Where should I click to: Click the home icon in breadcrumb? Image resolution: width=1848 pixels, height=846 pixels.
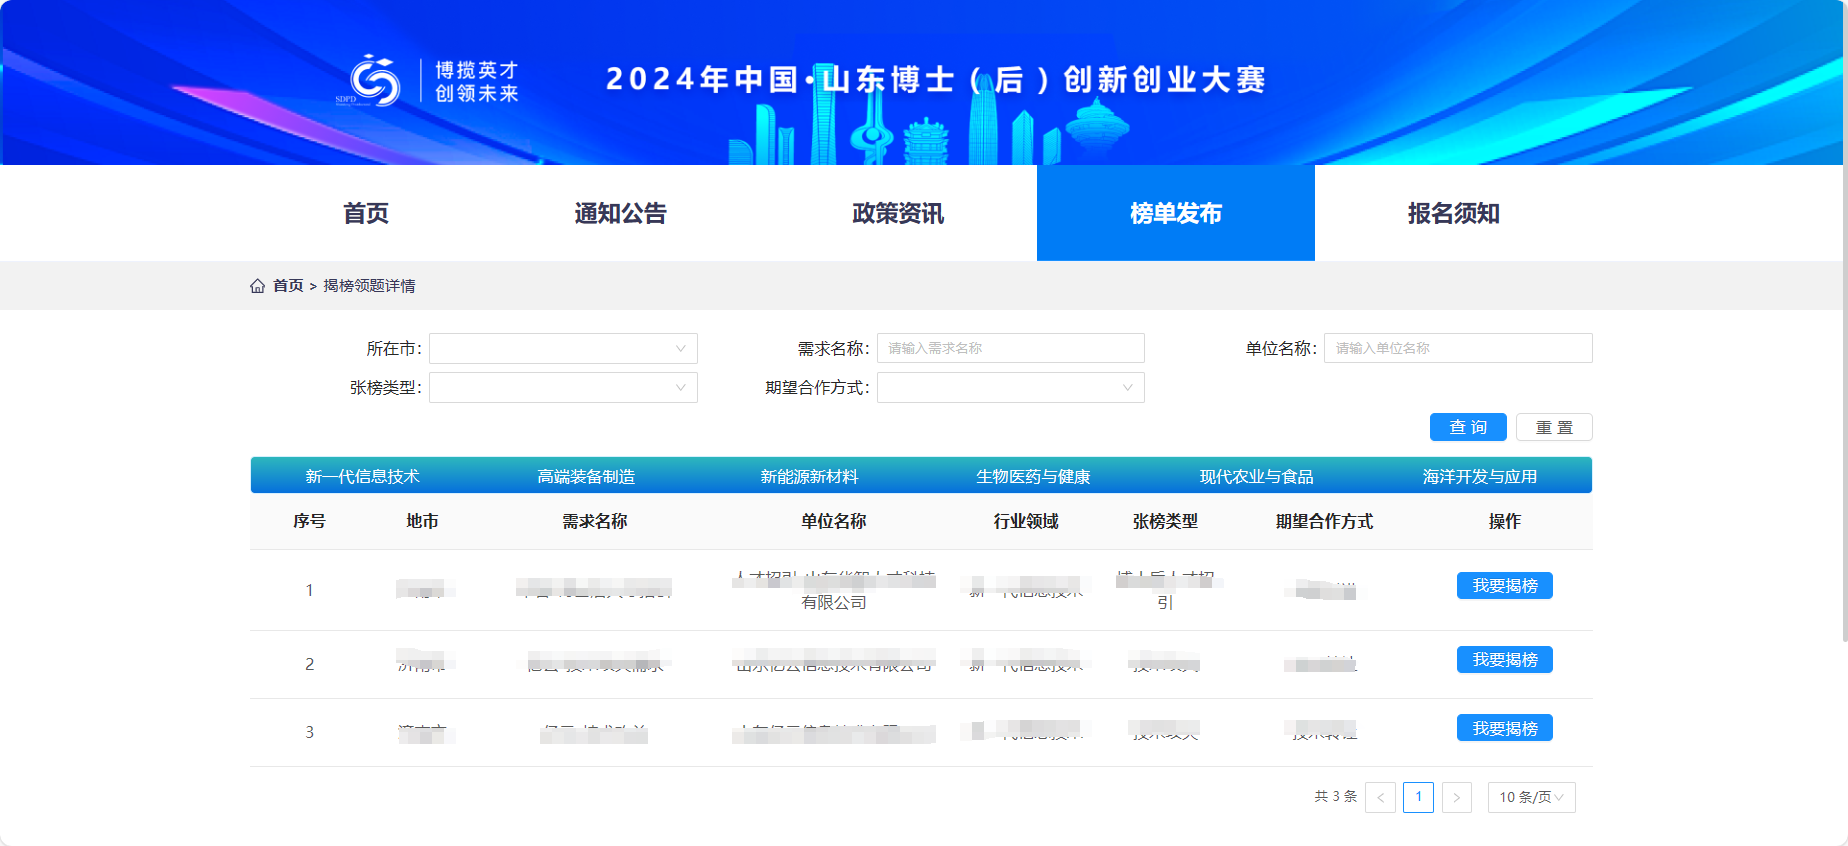(257, 286)
